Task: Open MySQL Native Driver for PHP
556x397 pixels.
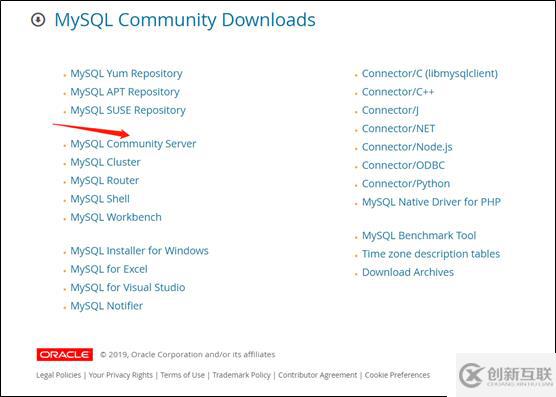Action: click(x=431, y=202)
